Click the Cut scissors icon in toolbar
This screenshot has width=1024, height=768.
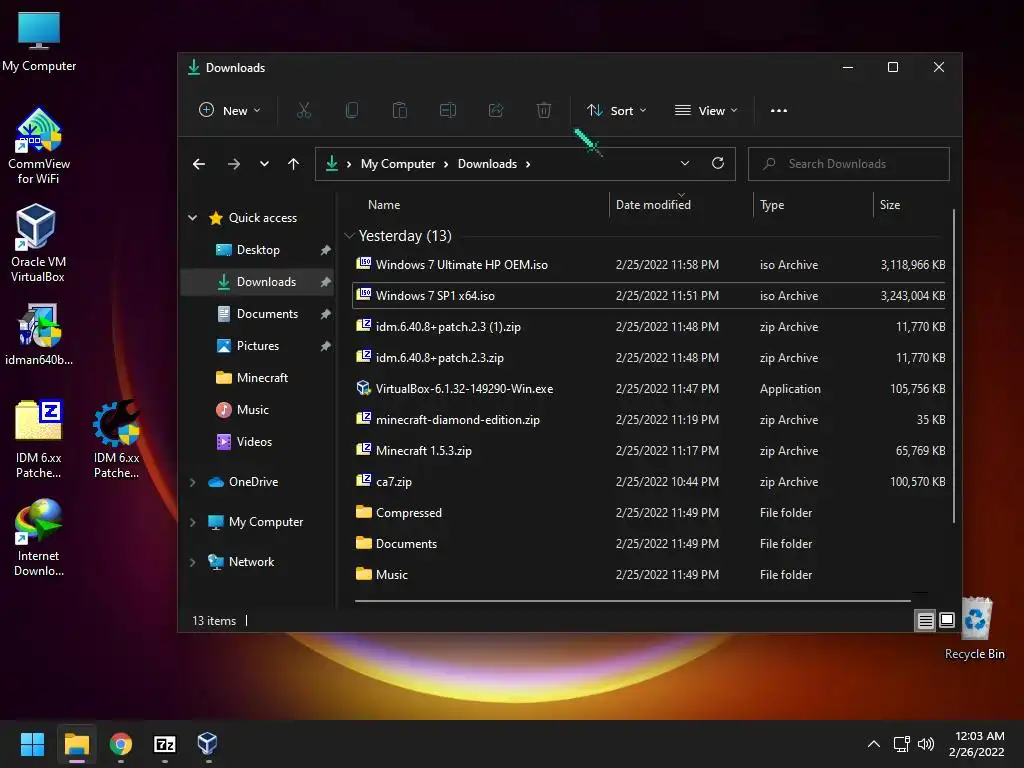[x=304, y=110]
